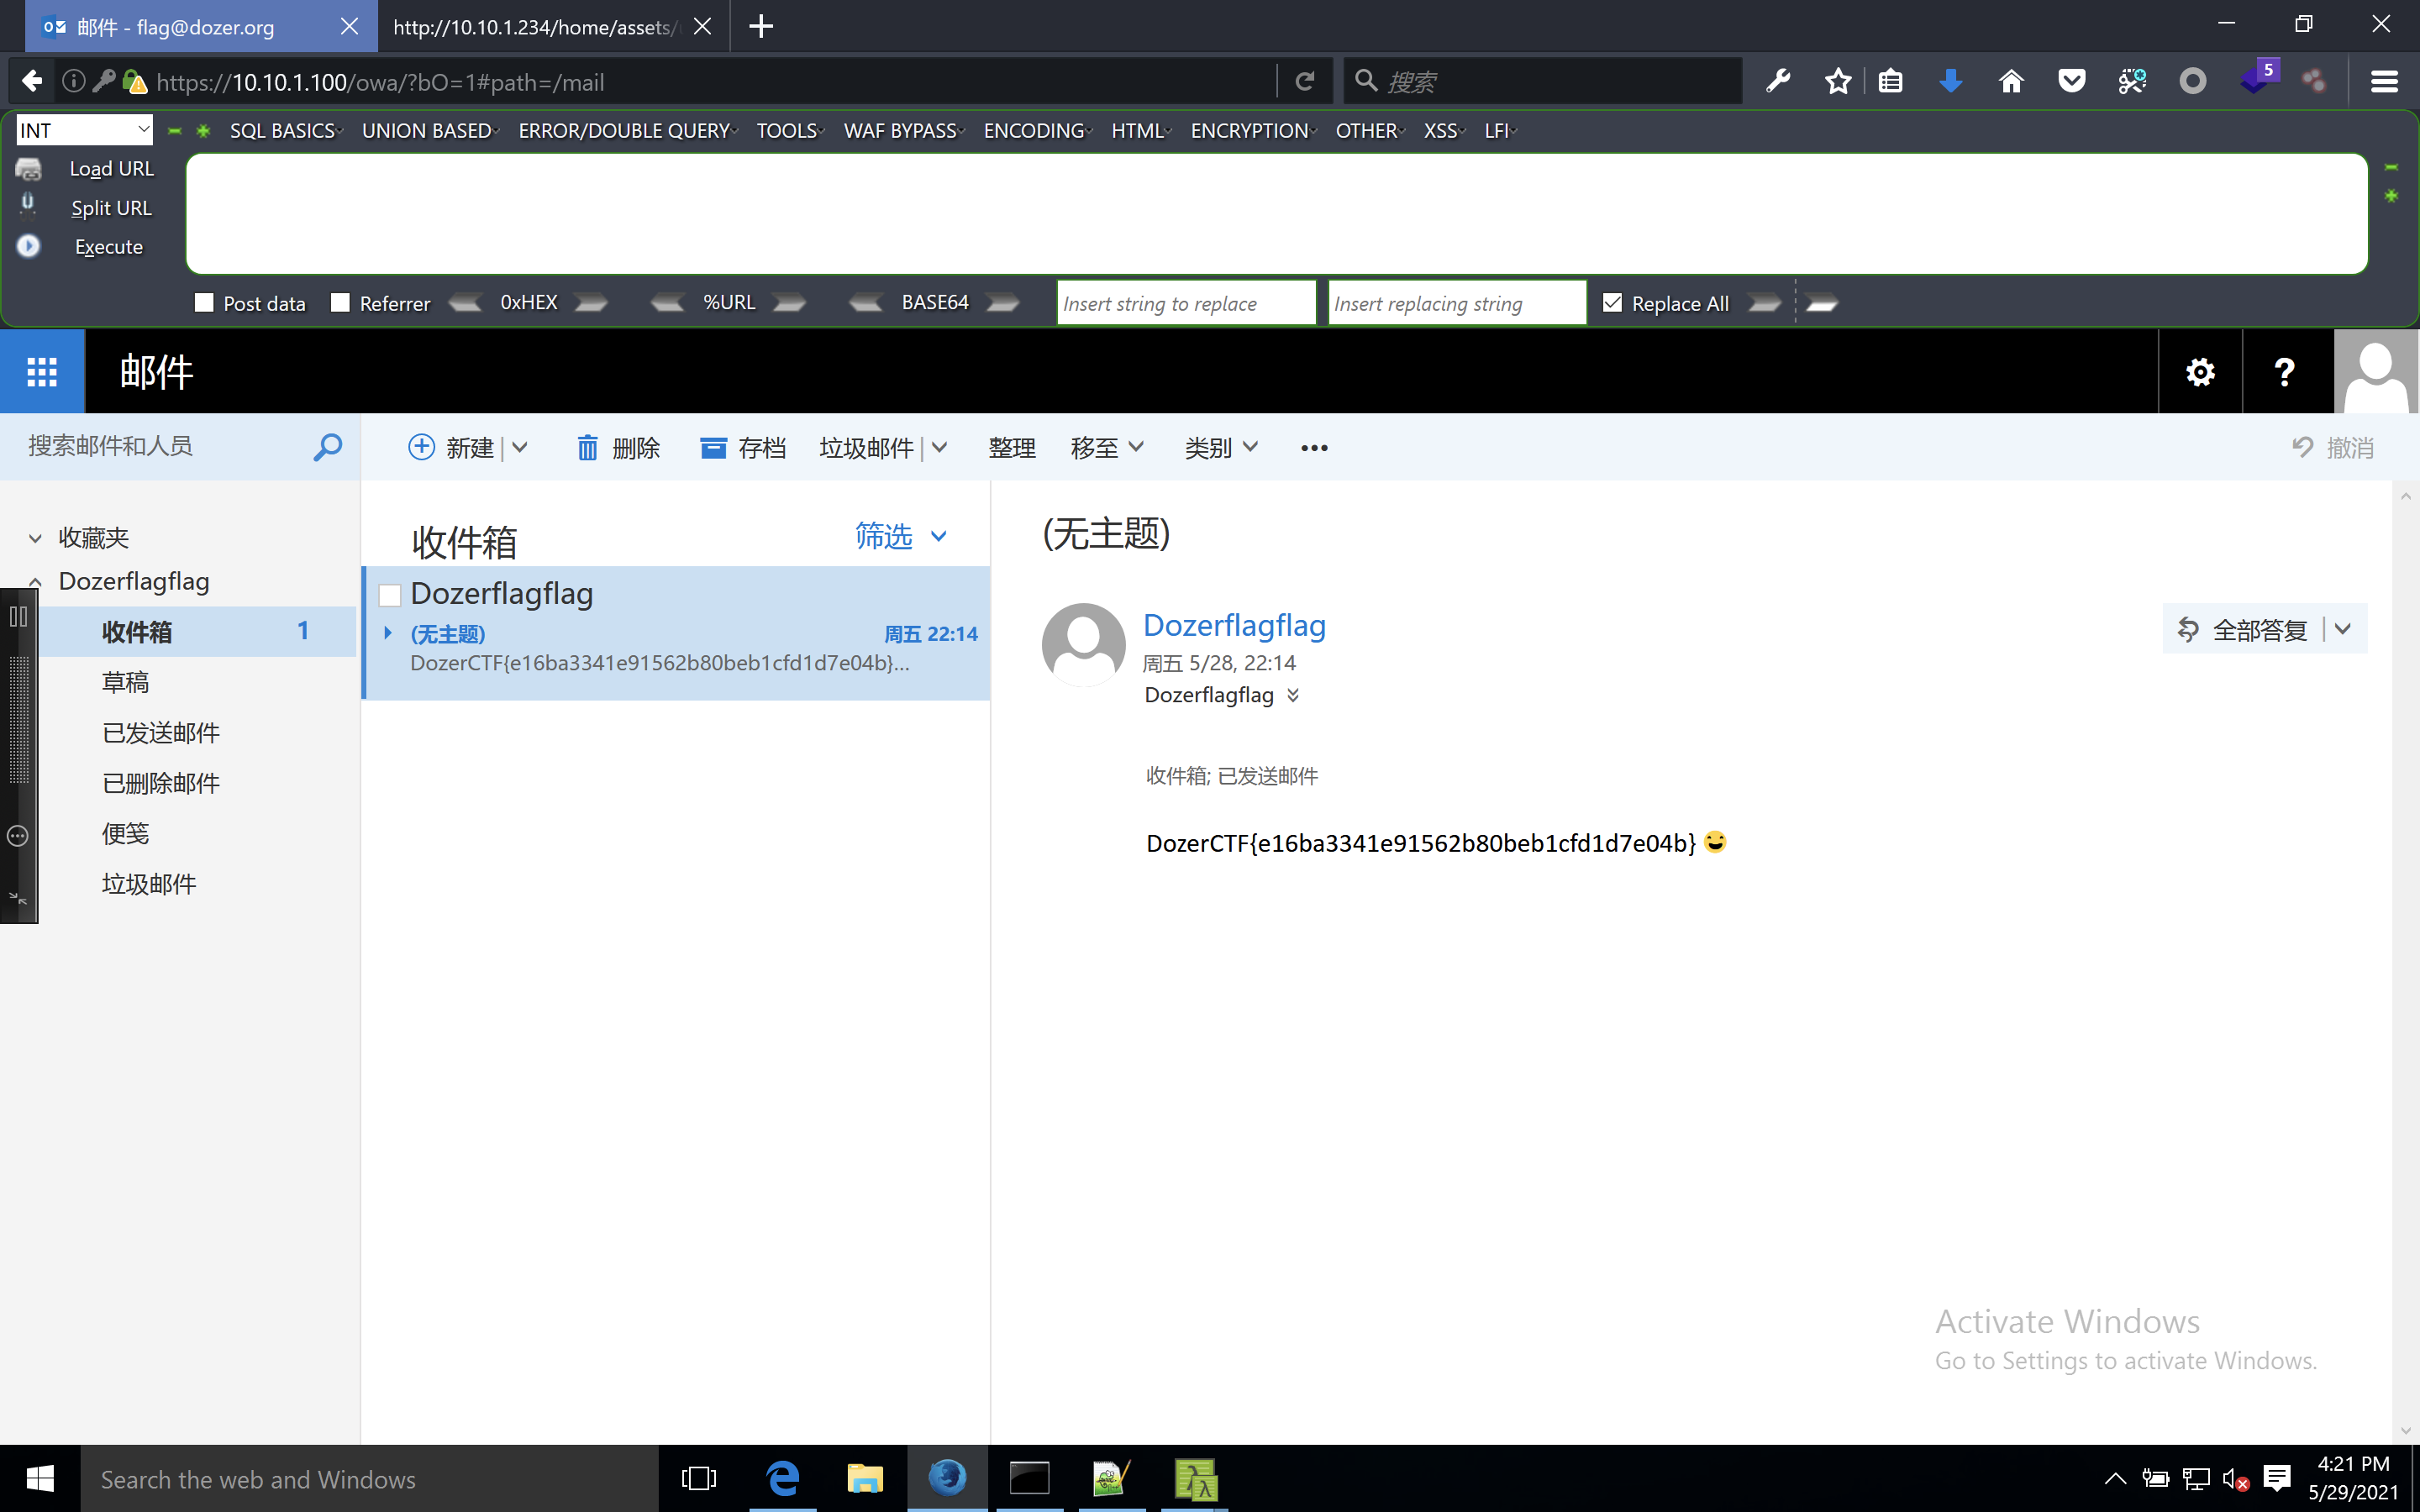Enable the Post data checkbox

pos(204,302)
